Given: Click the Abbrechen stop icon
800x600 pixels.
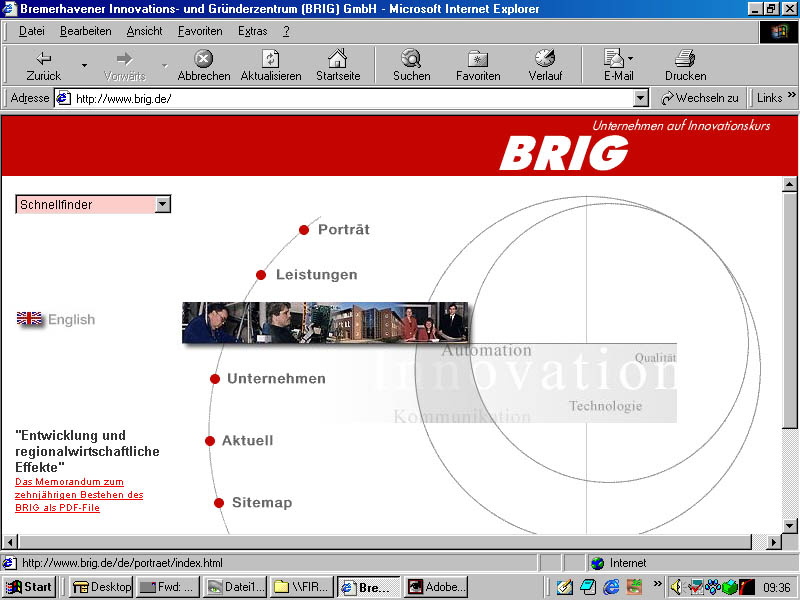Looking at the screenshot, I should [x=204, y=59].
